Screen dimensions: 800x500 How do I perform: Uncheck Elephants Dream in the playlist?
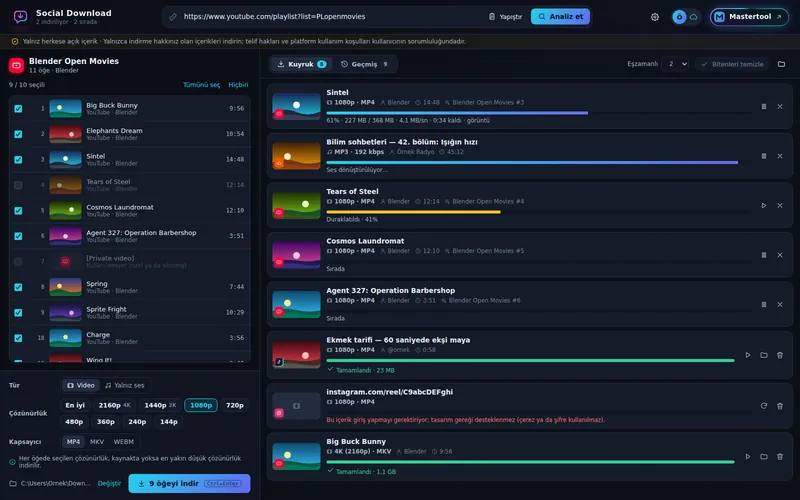coord(18,134)
